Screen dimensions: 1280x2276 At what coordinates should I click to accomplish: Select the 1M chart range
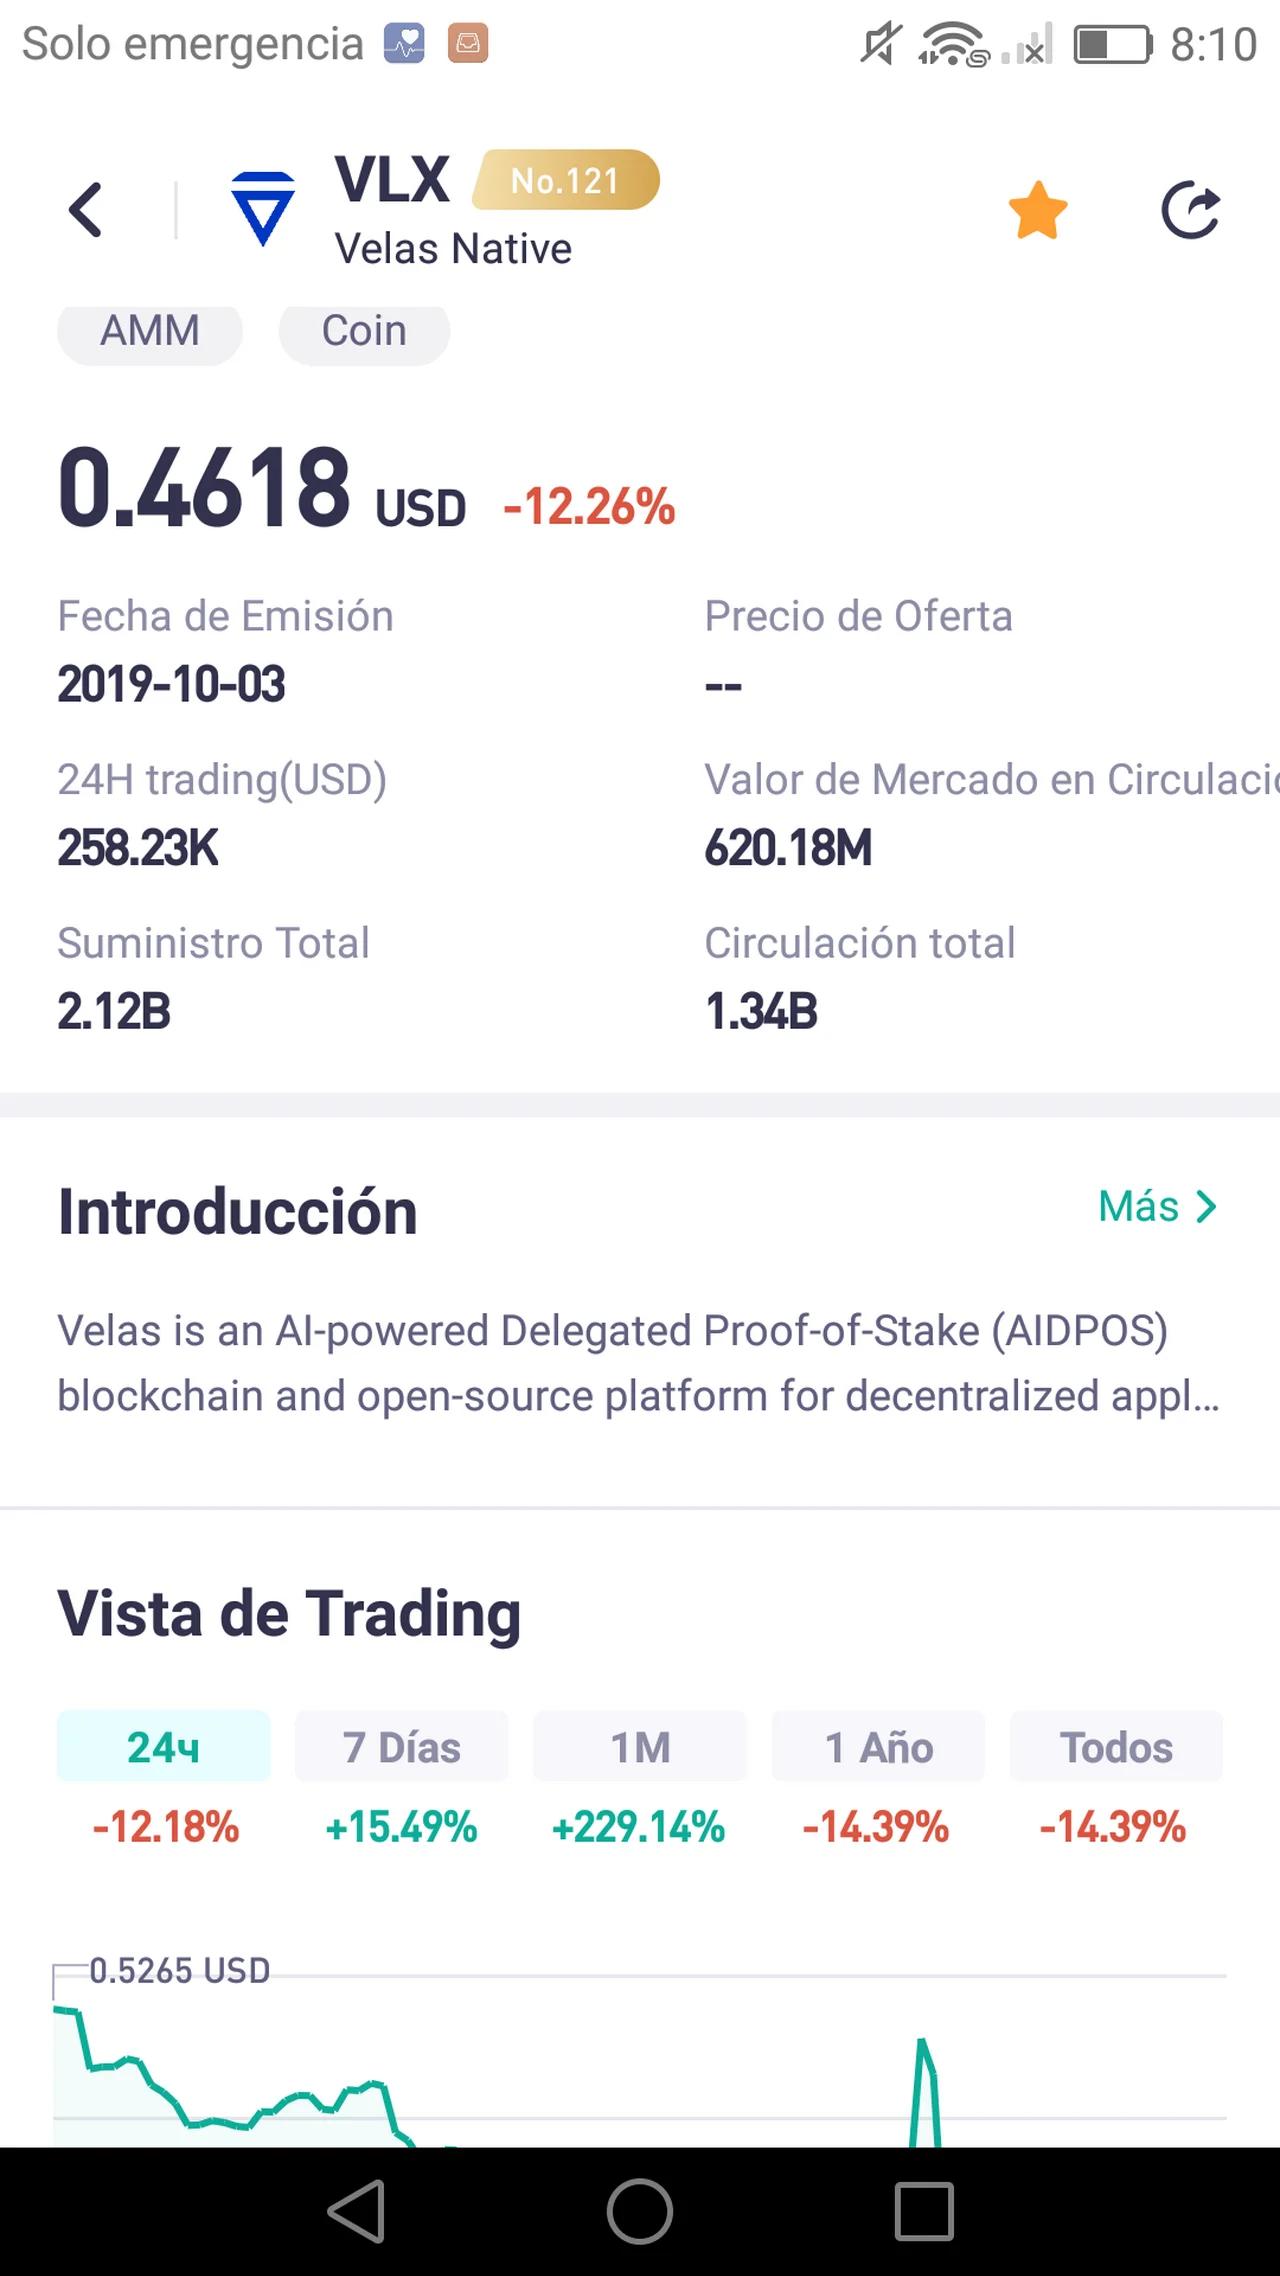click(640, 1747)
